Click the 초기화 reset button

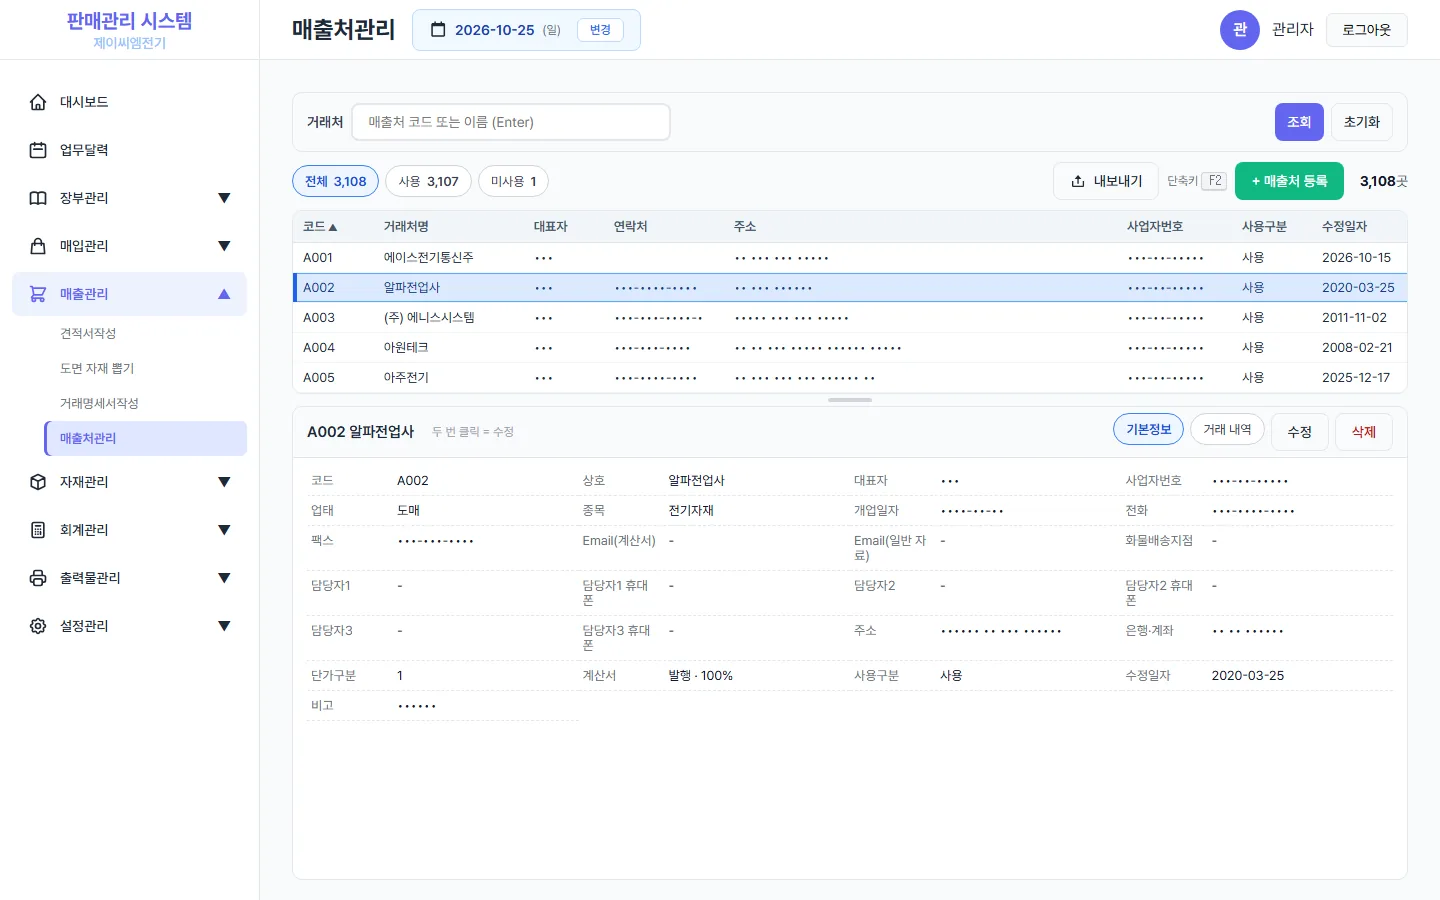point(1362,122)
